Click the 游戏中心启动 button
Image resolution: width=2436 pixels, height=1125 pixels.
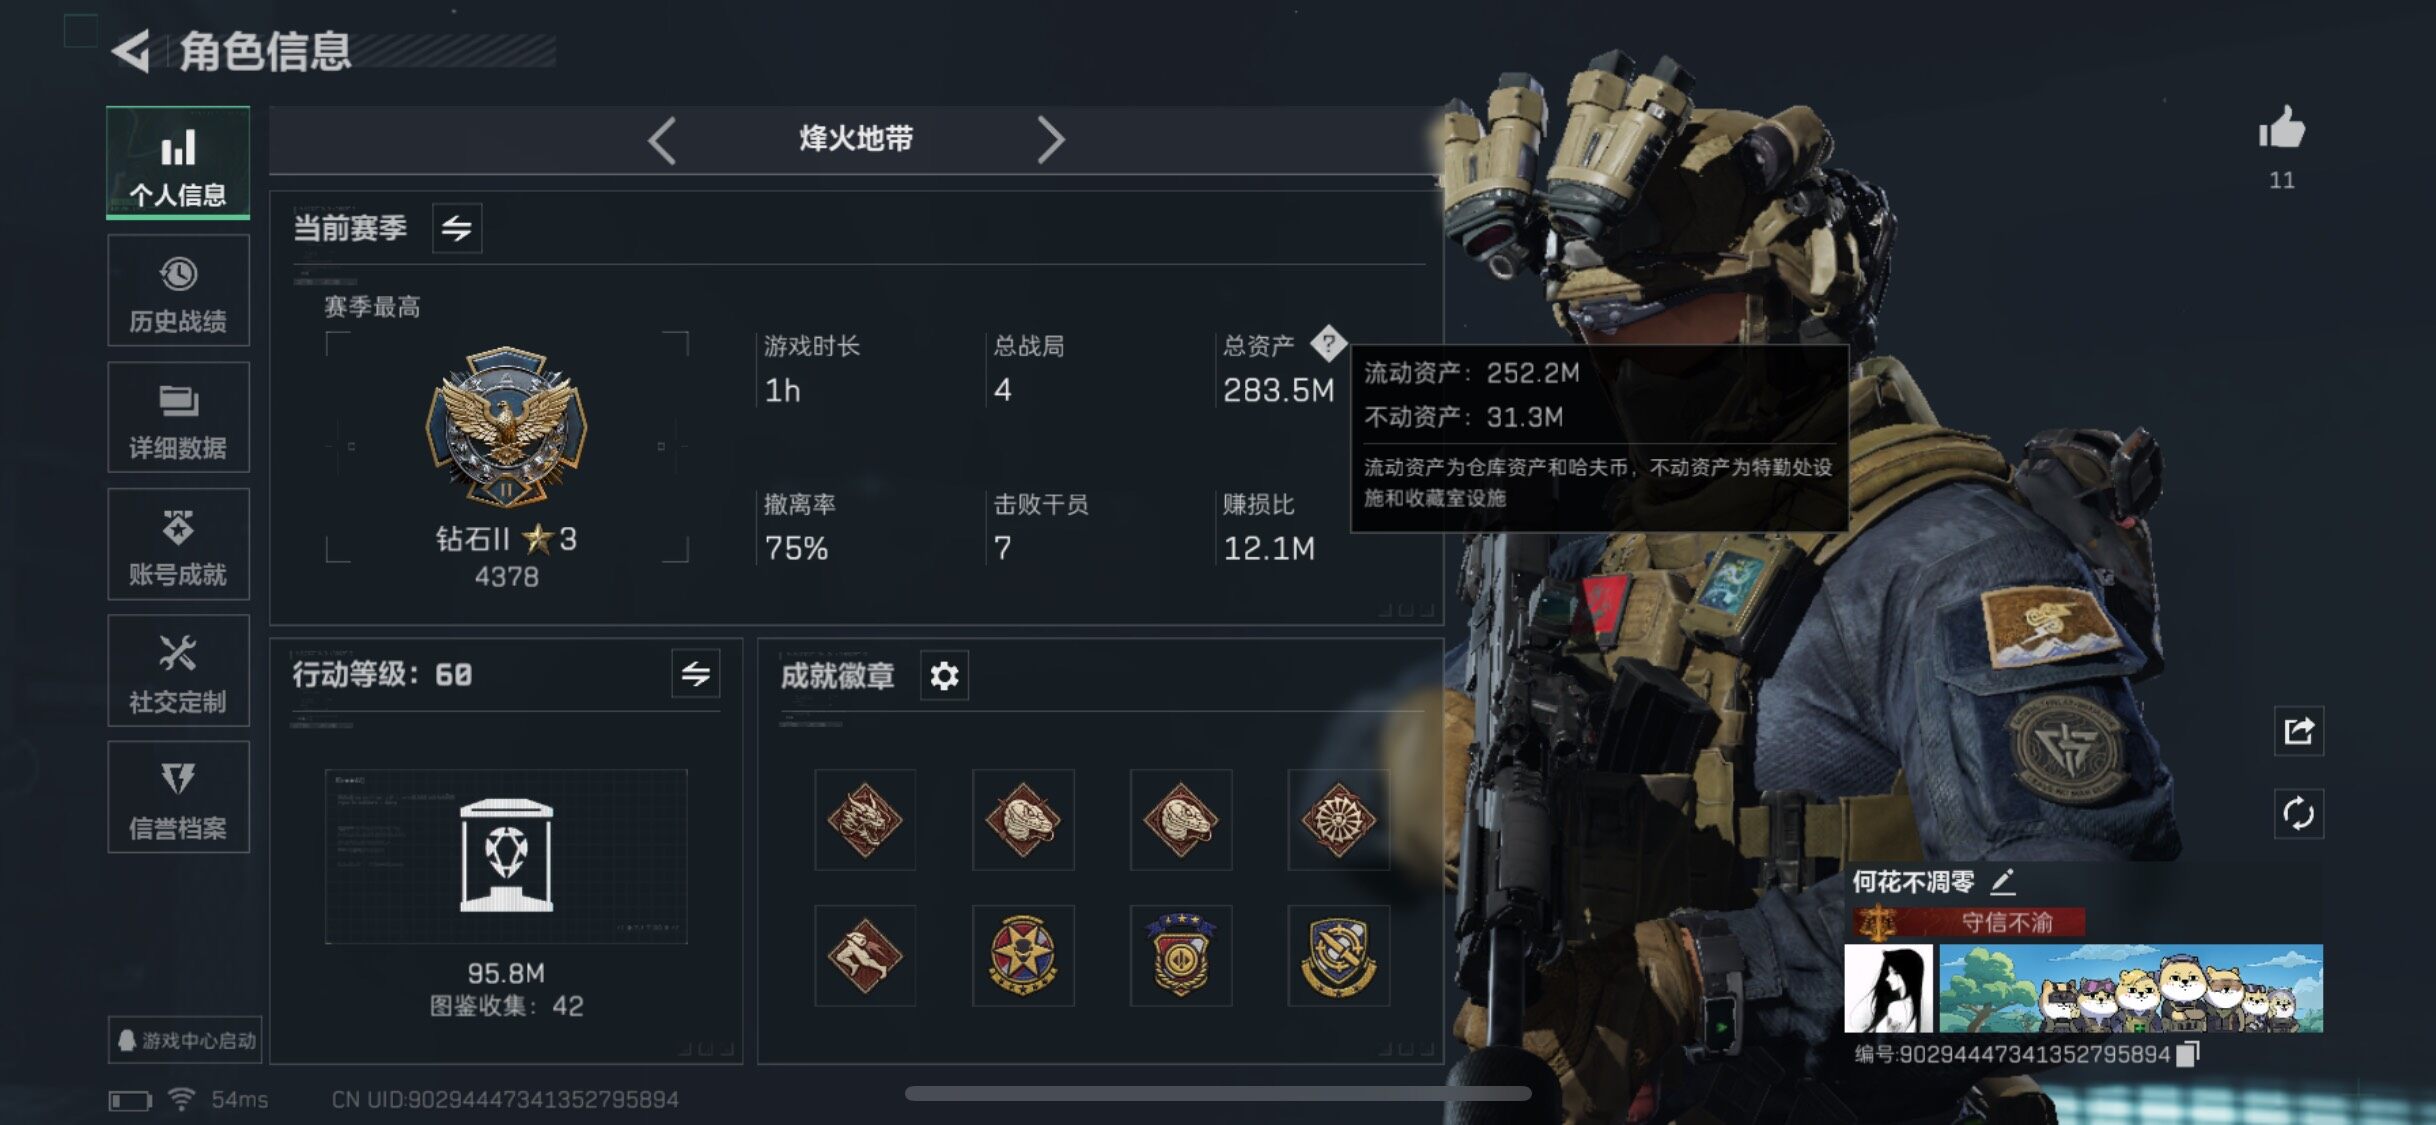(185, 1040)
